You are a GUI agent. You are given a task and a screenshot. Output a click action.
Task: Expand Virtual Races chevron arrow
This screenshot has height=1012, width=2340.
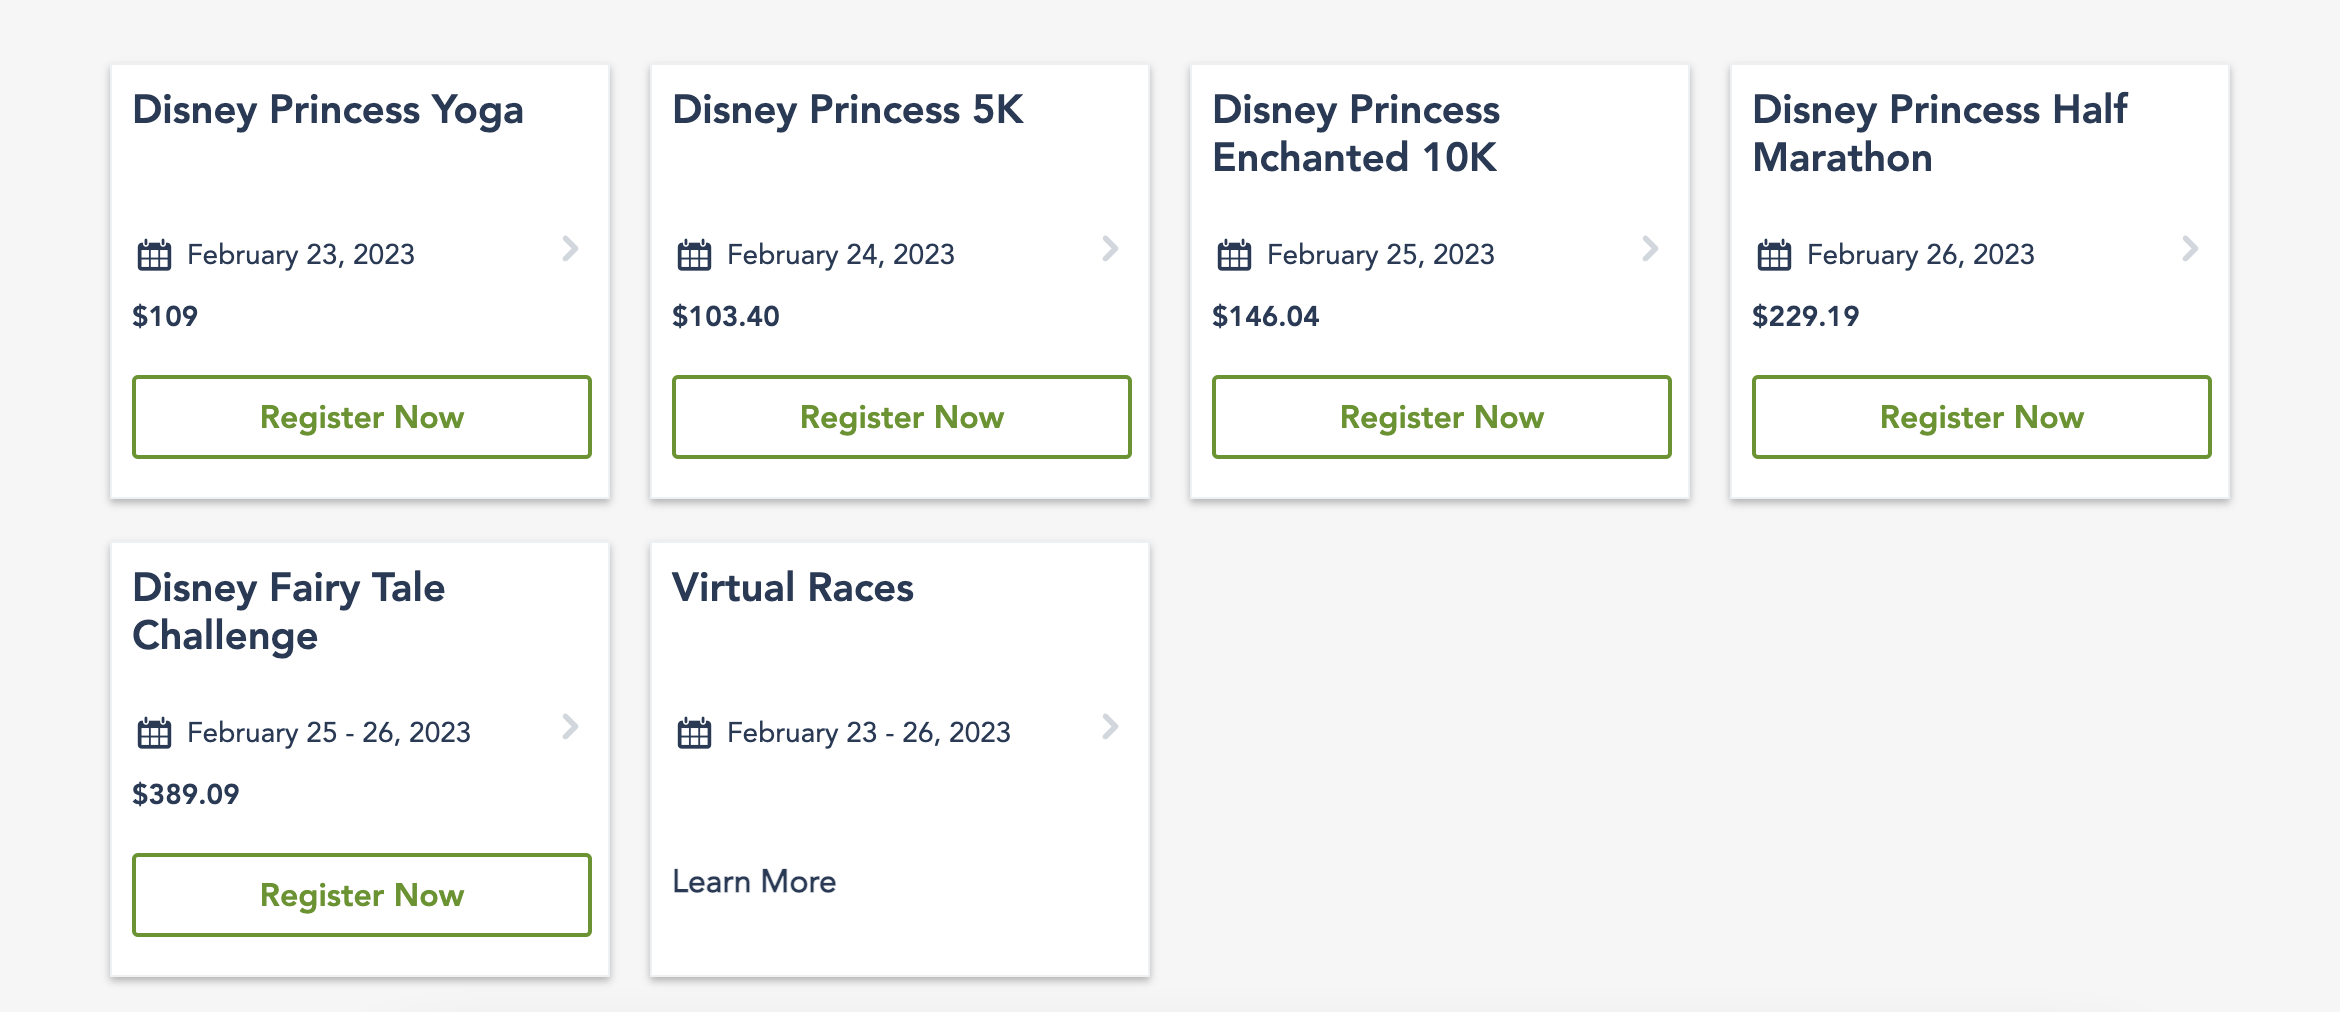coord(1110,726)
